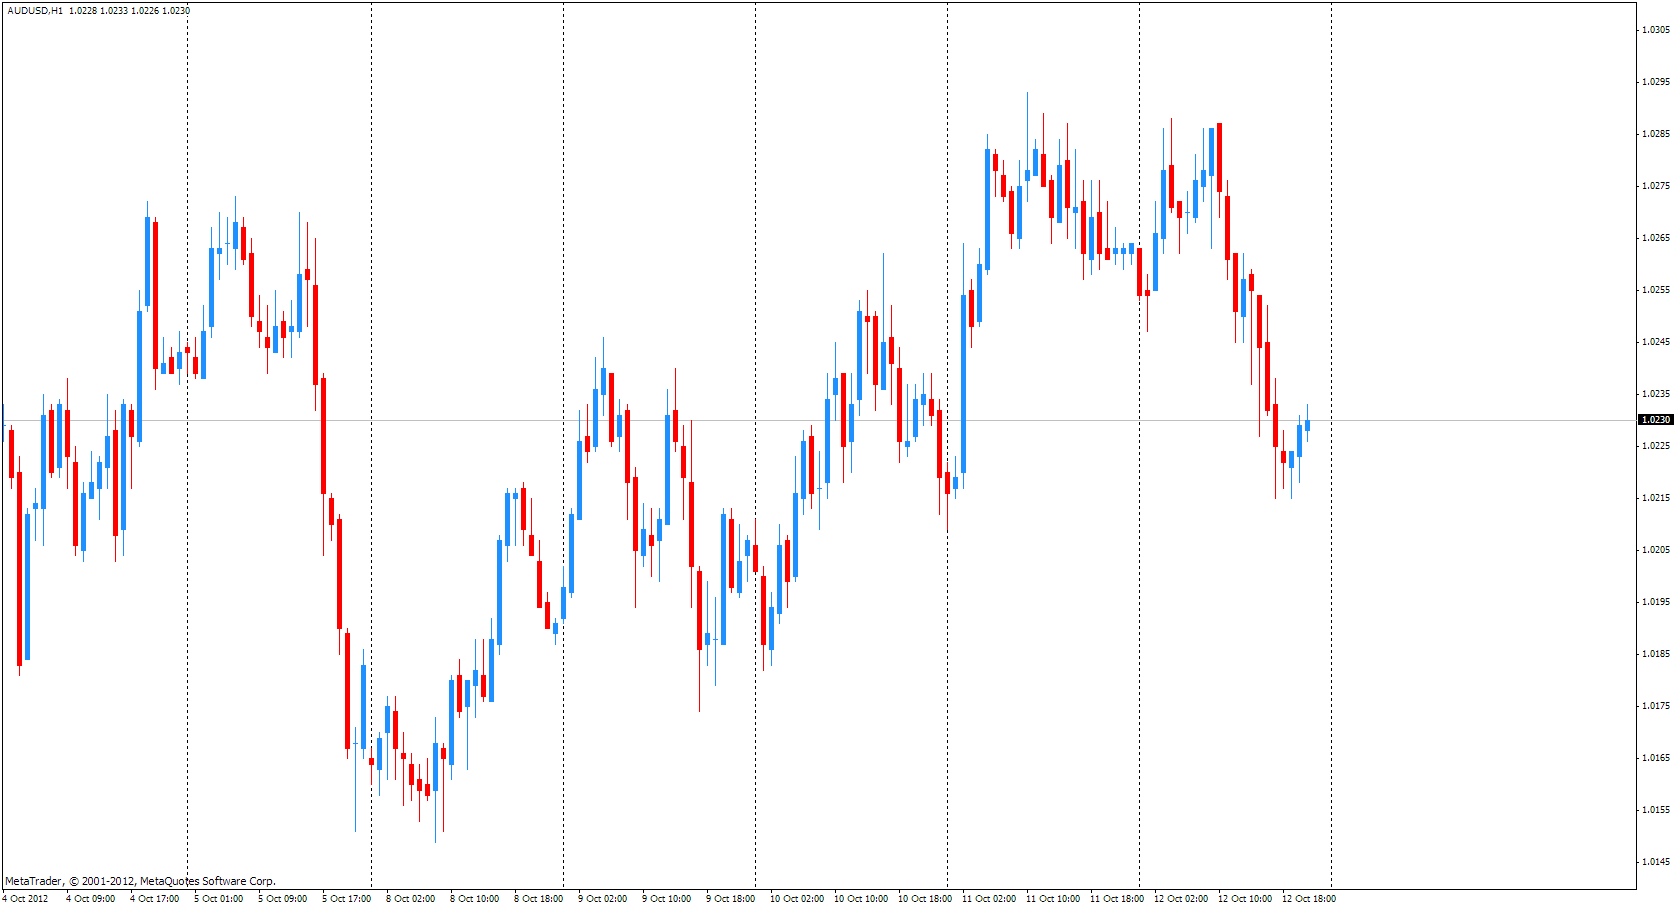Click the 5 Oct 09:00 time label
This screenshot has width=1674, height=906.
coord(283,898)
